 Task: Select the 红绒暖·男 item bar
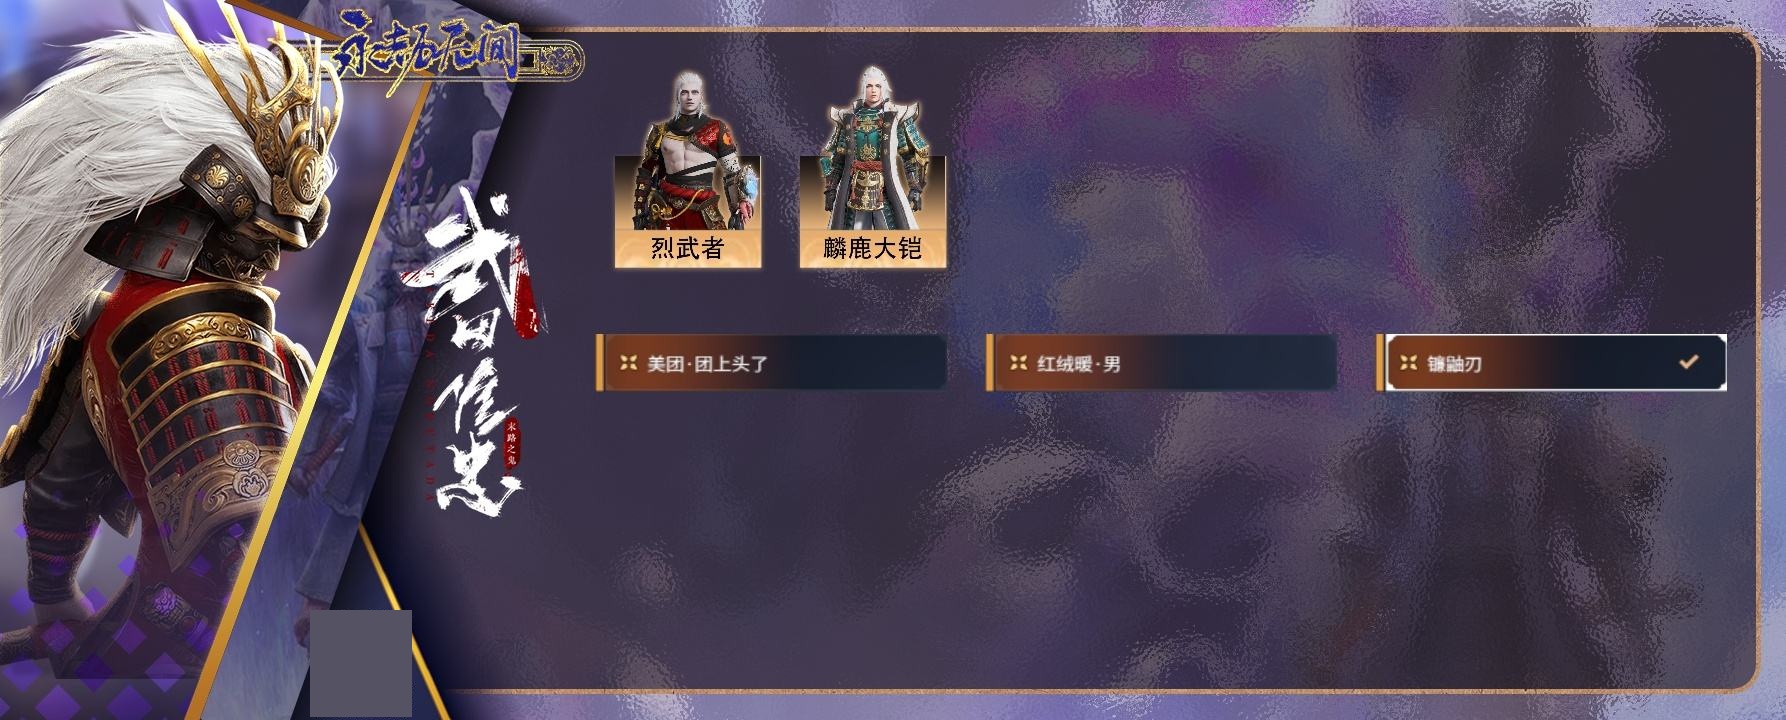point(1161,363)
